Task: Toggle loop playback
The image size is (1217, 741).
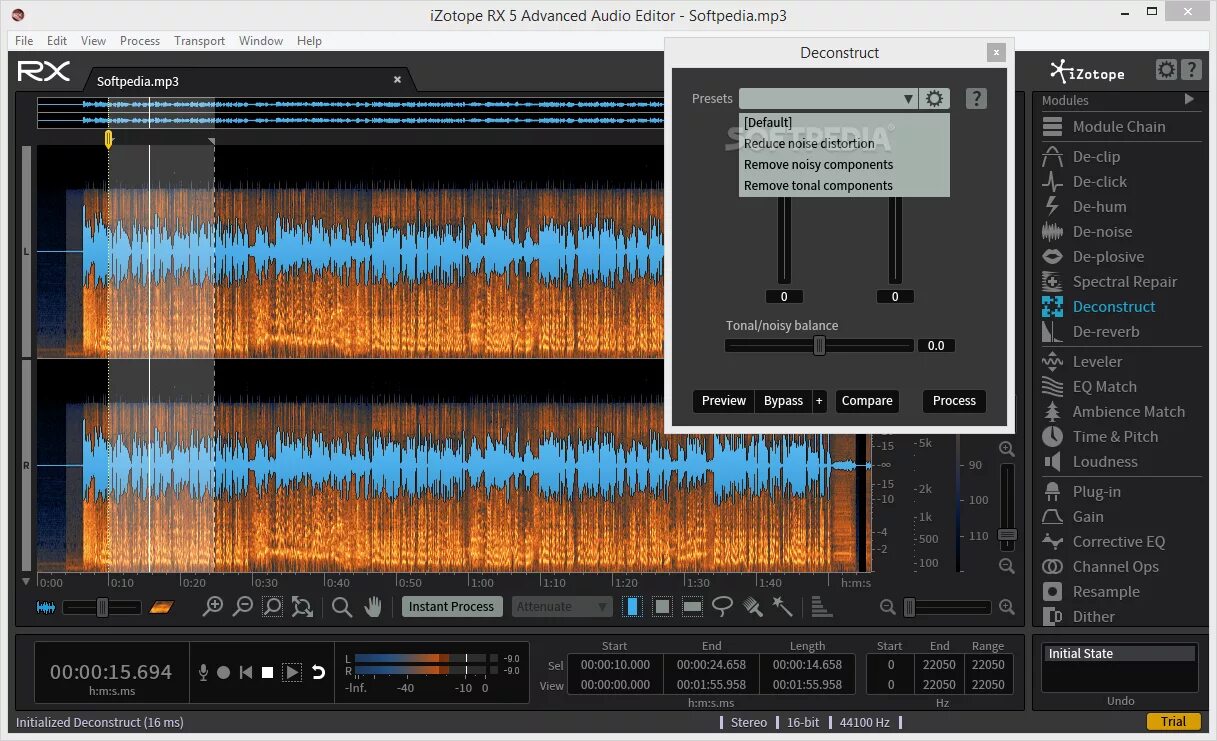Action: click(x=318, y=672)
